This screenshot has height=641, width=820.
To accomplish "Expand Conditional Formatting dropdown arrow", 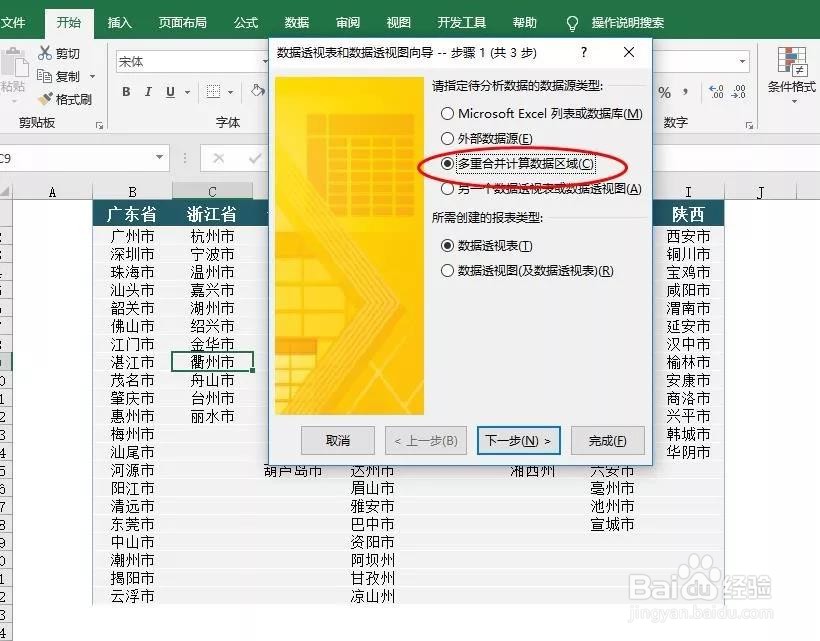I will [794, 101].
